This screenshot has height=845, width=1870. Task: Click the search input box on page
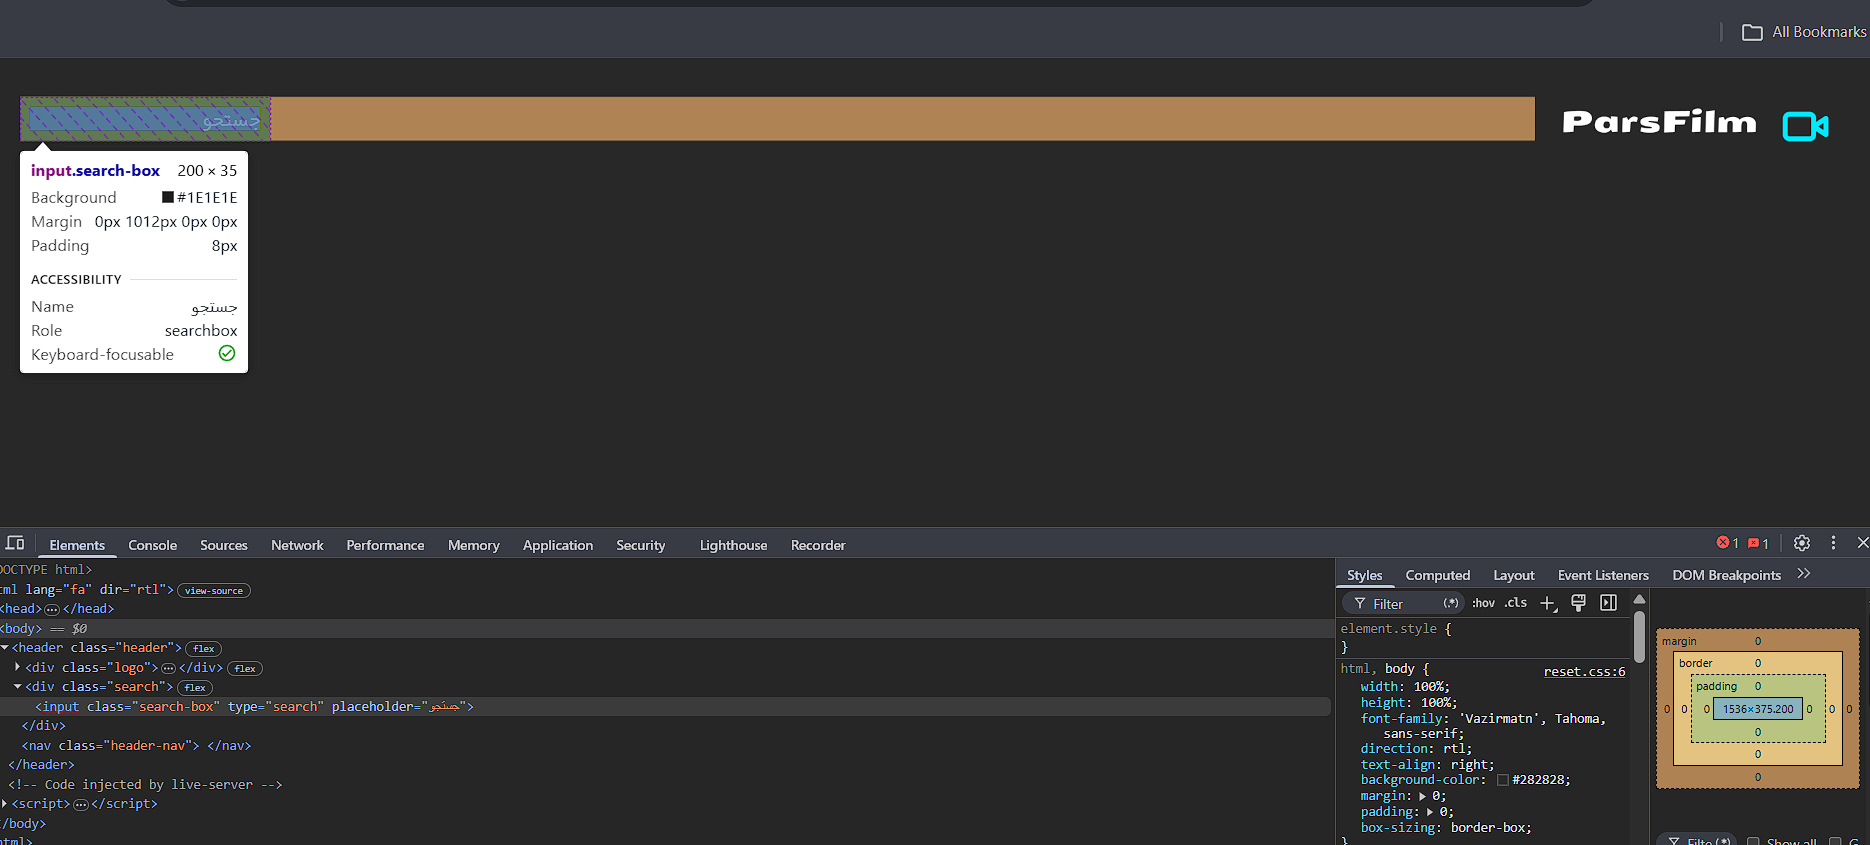tap(145, 119)
